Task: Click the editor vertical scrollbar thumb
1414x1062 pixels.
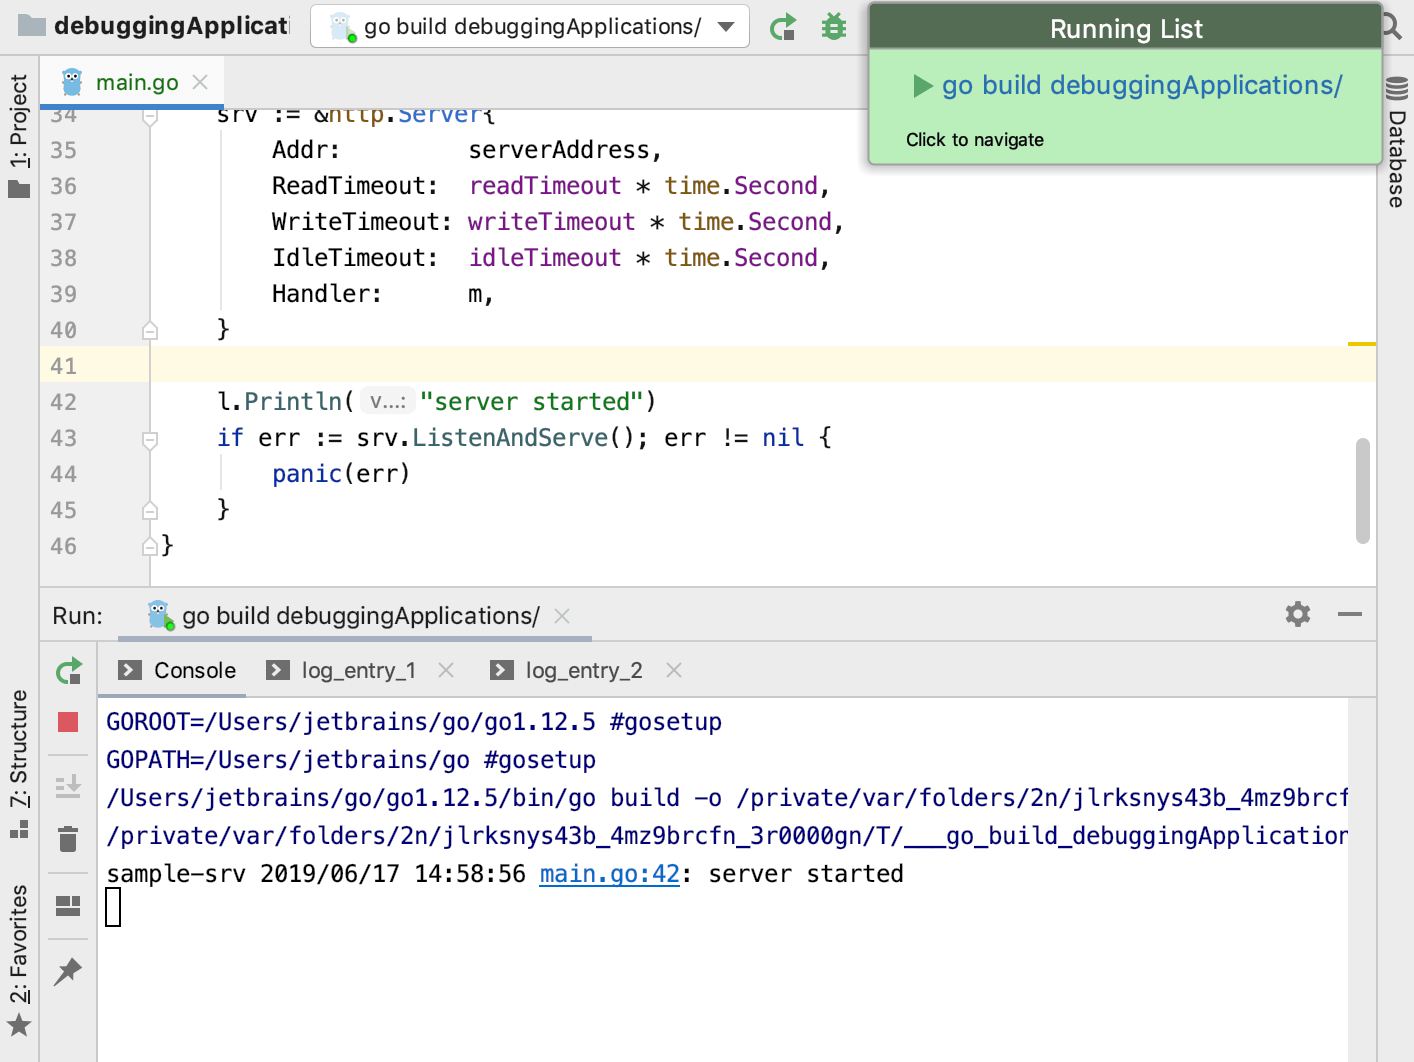Action: (x=1362, y=490)
